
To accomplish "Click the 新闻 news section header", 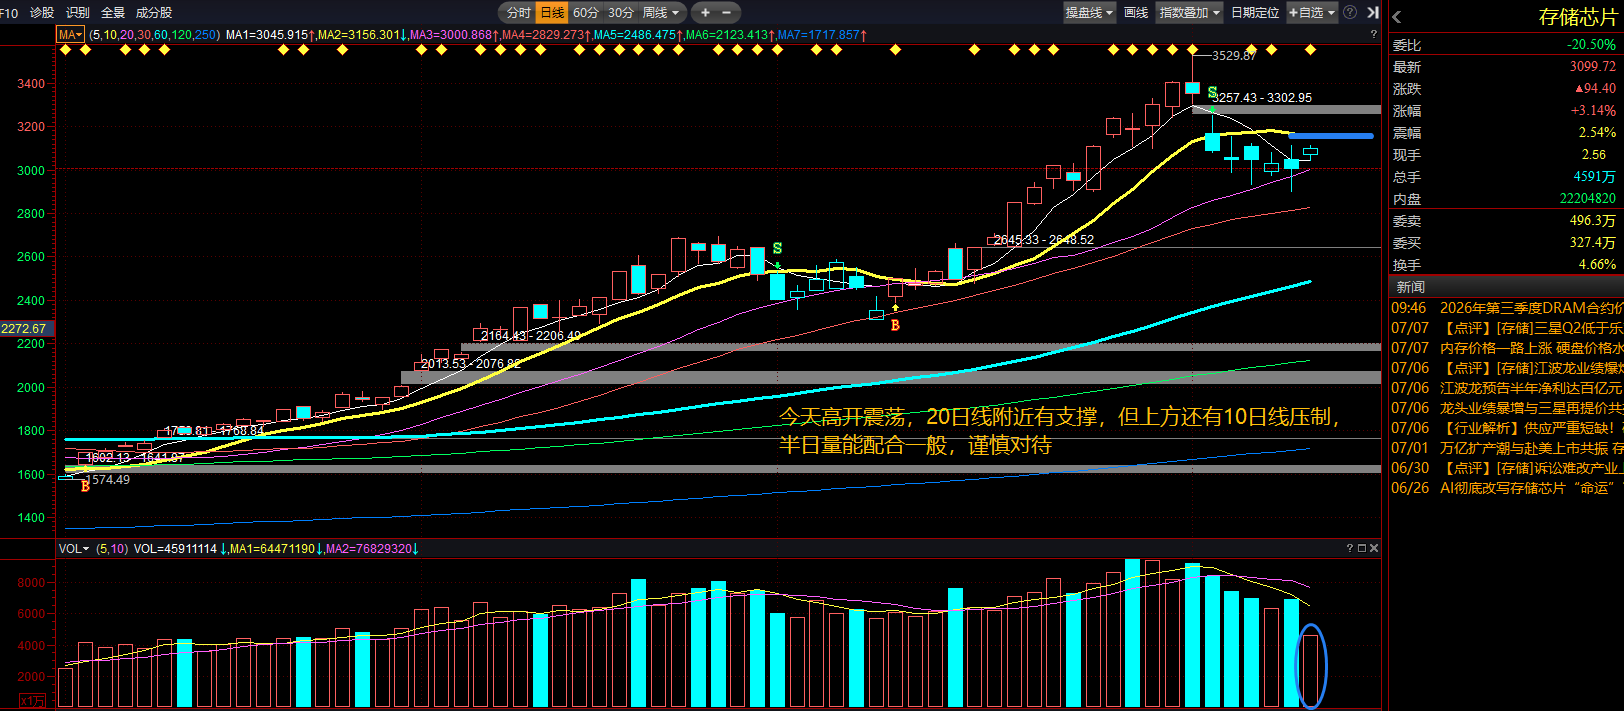I will click(1410, 287).
